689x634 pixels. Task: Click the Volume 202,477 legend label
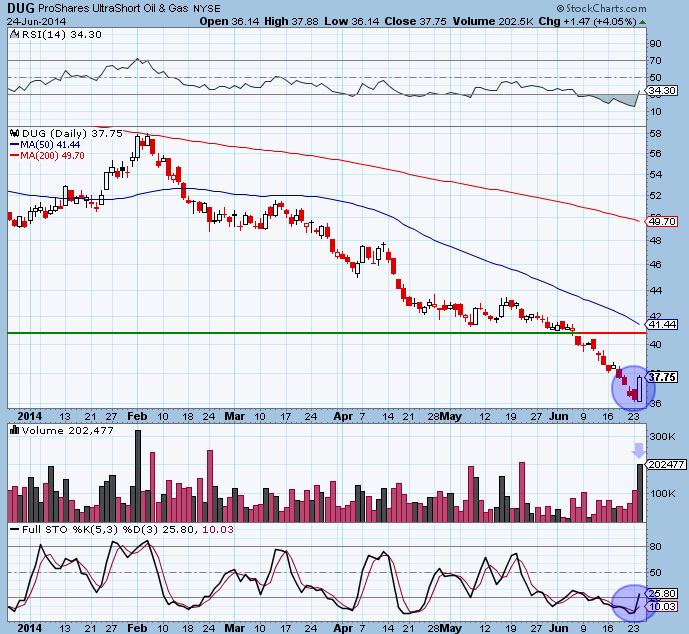pos(67,431)
